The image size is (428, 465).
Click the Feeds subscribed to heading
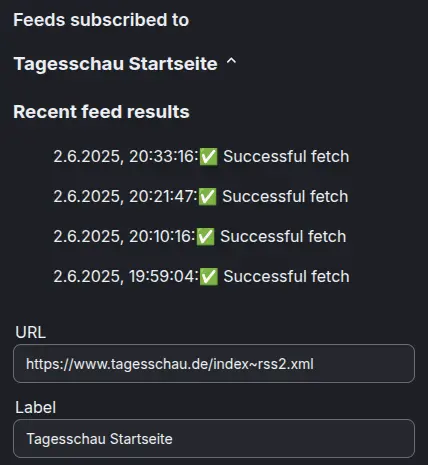101,20
